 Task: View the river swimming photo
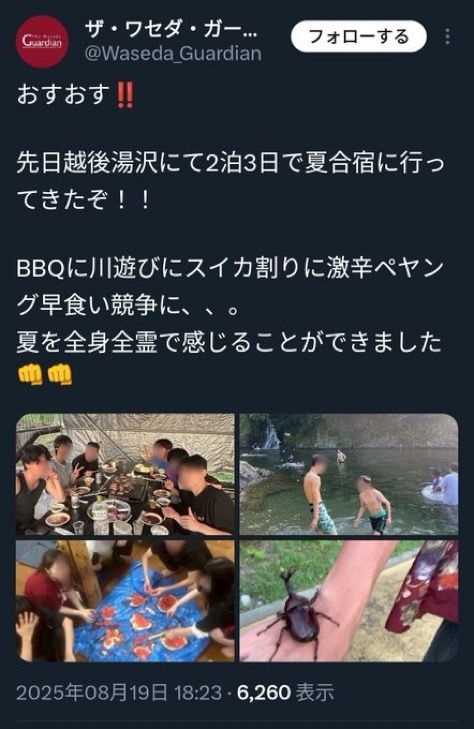349,474
